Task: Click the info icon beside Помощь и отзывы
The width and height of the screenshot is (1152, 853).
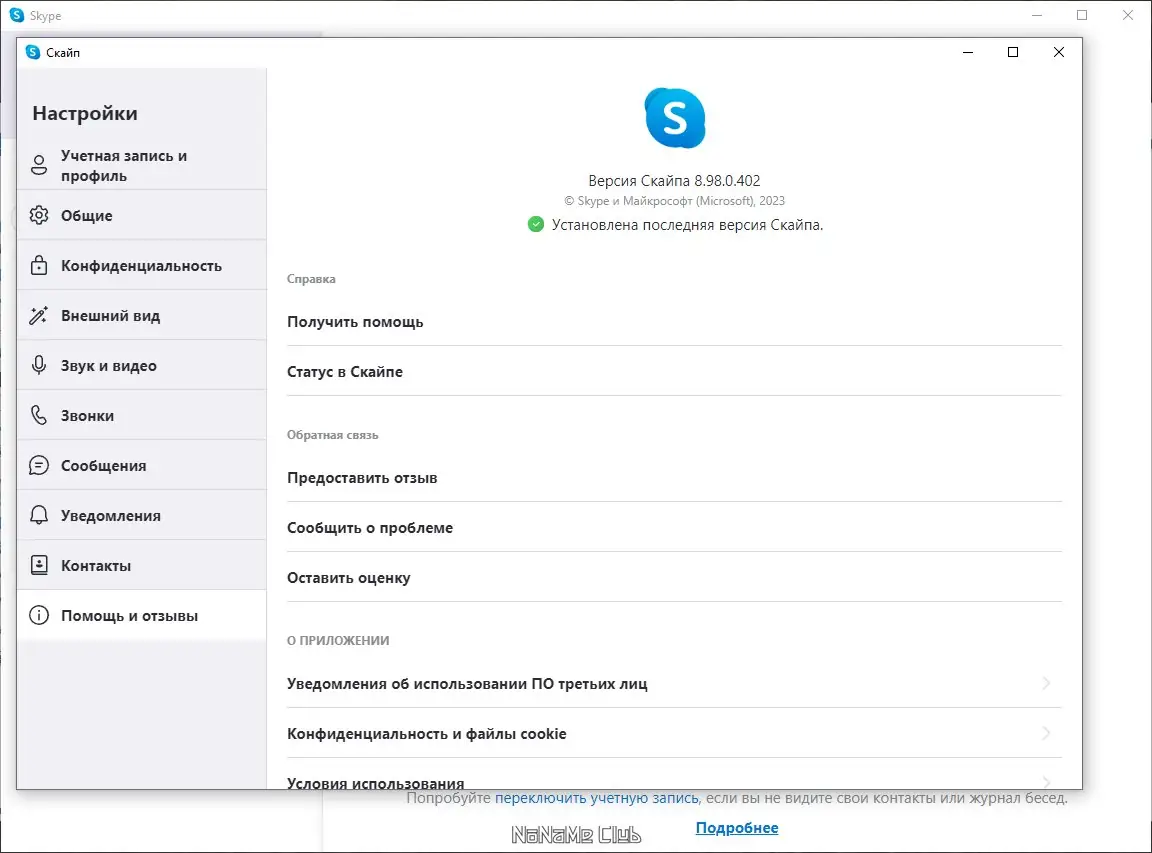Action: 39,615
